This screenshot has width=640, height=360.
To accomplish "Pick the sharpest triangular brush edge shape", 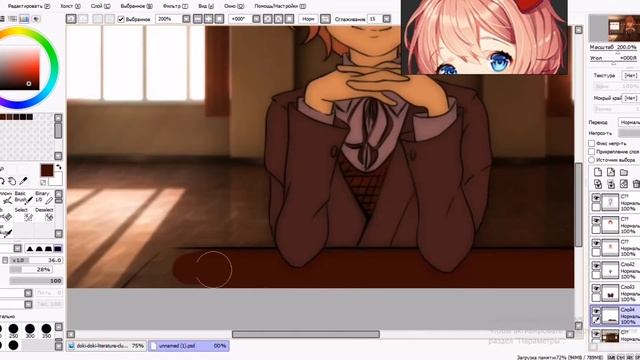I will pyautogui.click(x=30, y=249).
